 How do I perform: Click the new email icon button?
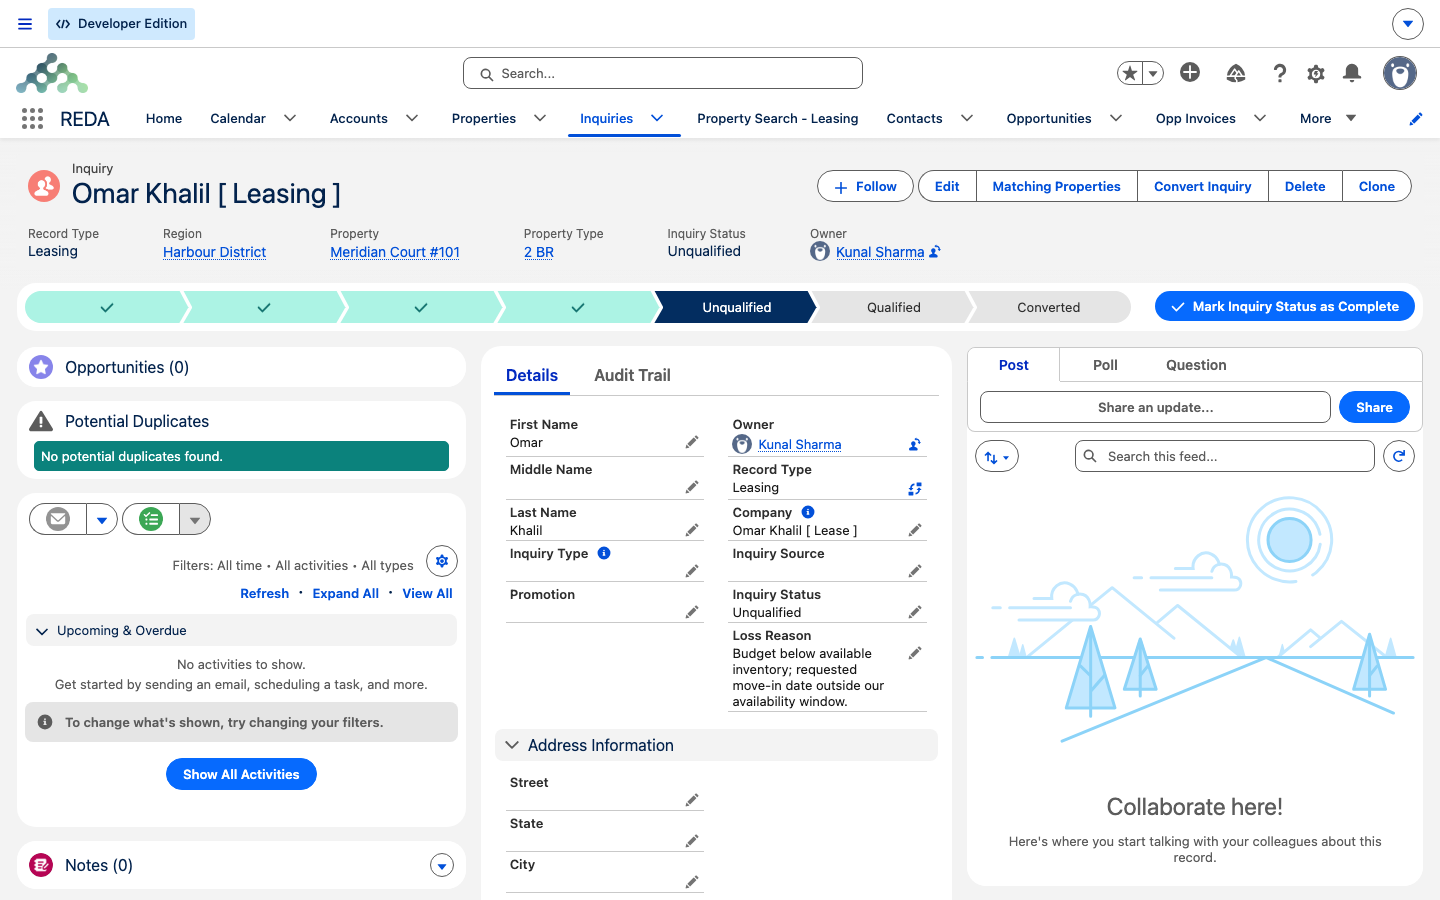point(58,519)
